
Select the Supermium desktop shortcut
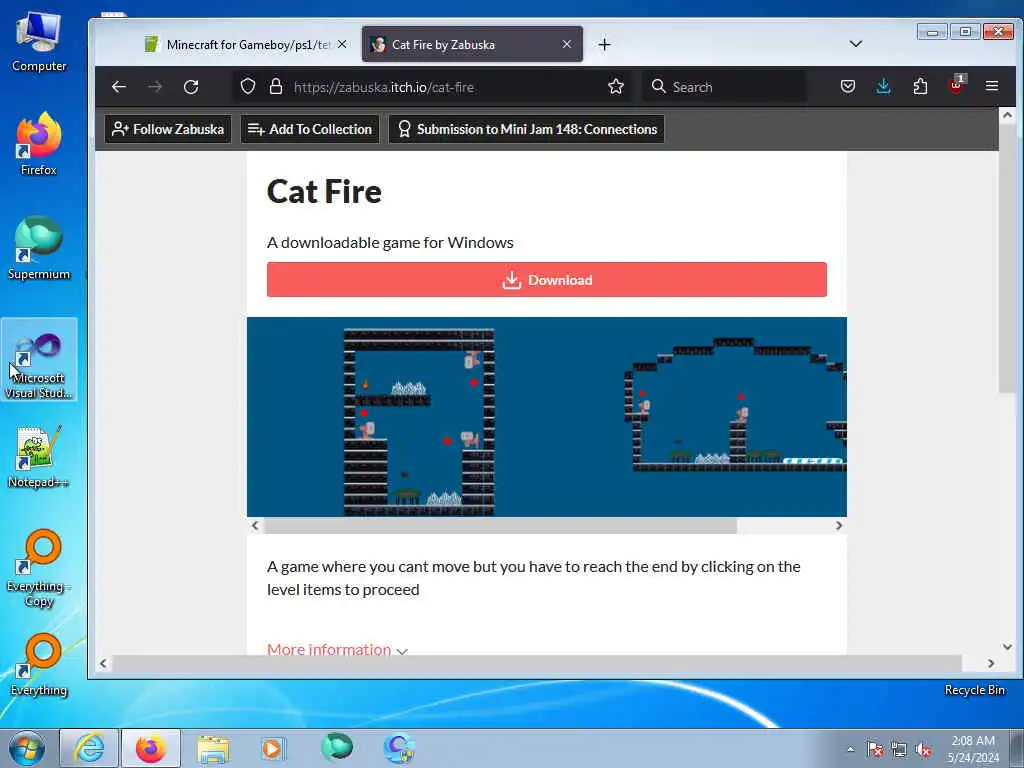pos(39,248)
